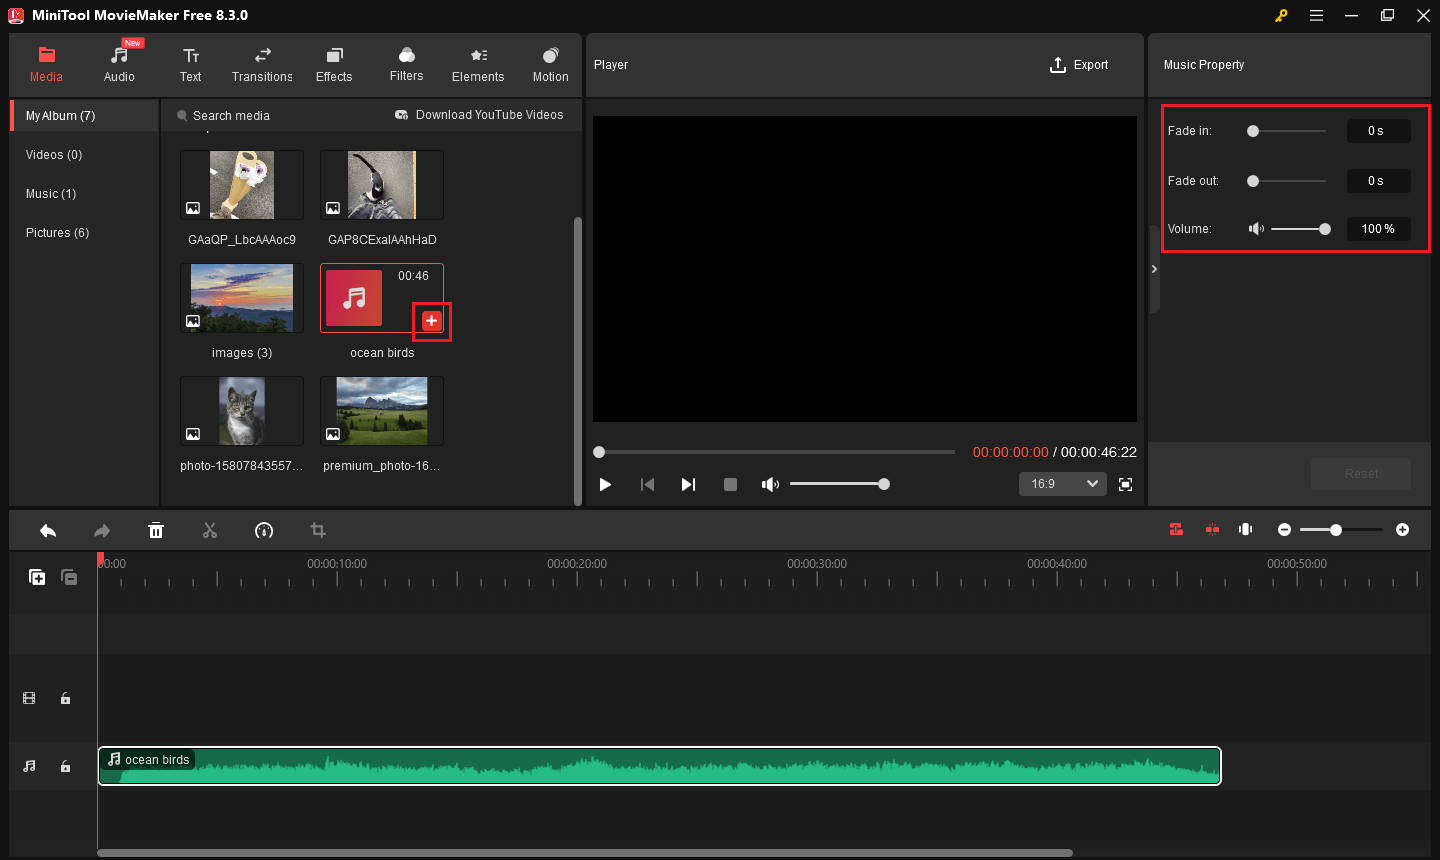Screen dimensions: 1440x860
Task: Adjust the timeline zoom slider
Action: pyautogui.click(x=1341, y=529)
